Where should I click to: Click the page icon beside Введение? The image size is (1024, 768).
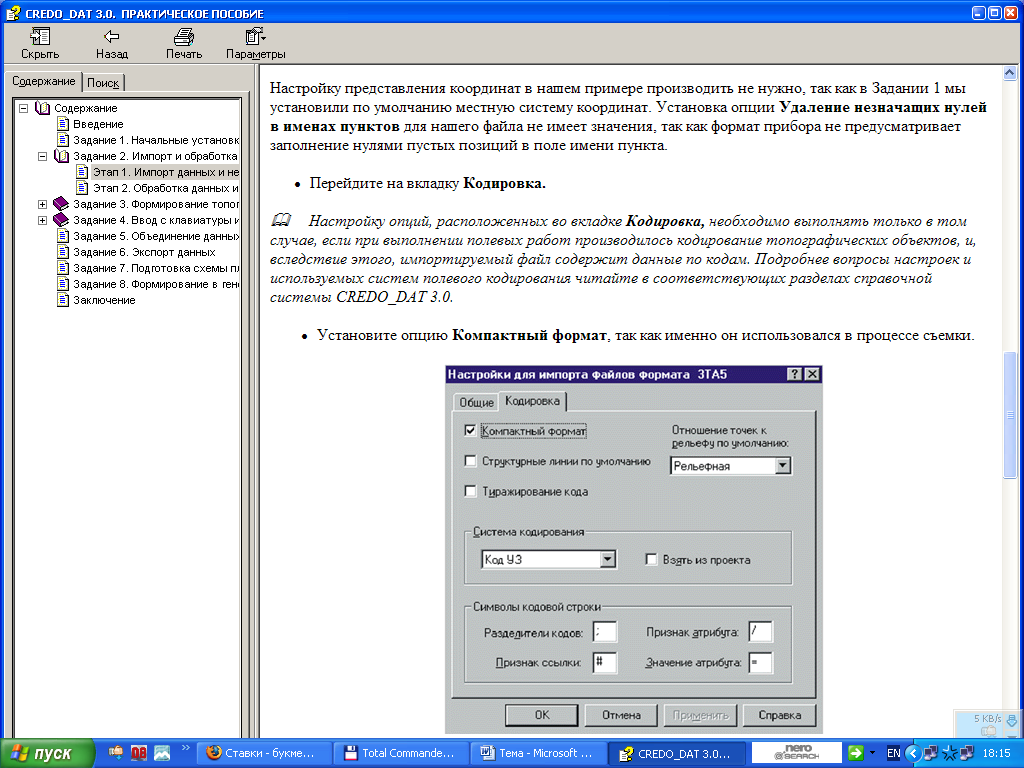coord(63,123)
